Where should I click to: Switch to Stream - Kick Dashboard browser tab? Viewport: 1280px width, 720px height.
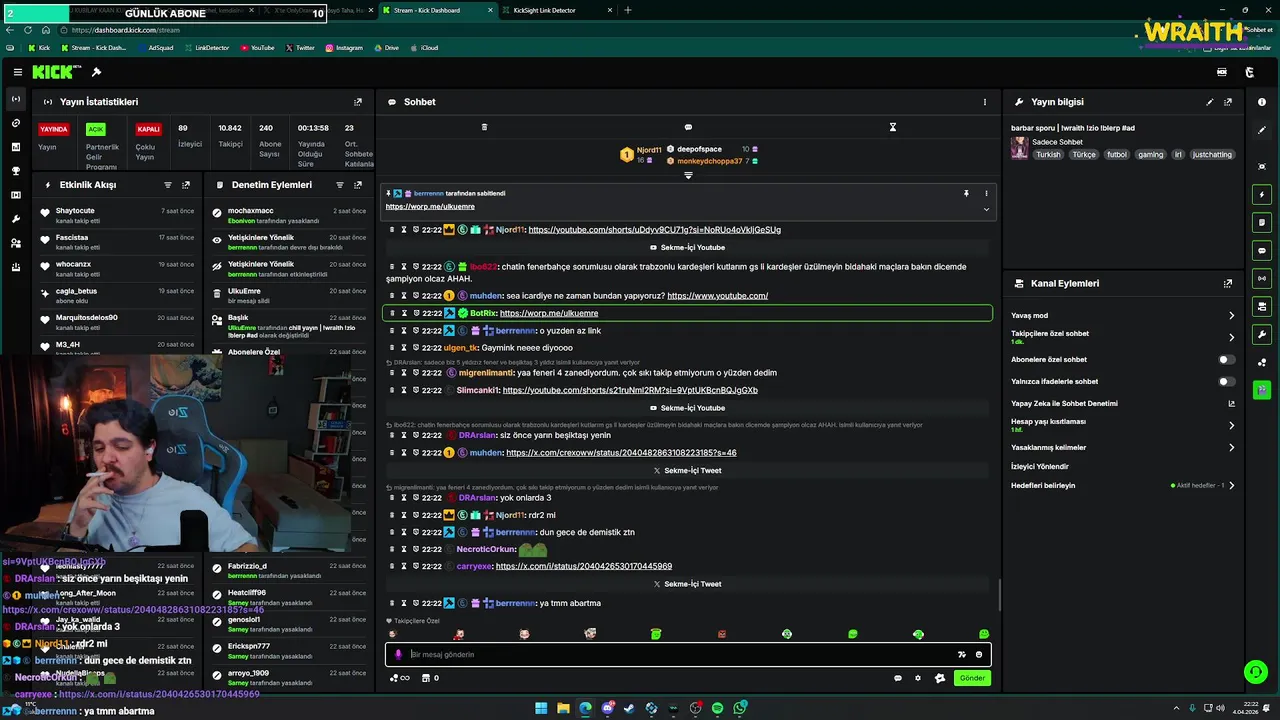438,10
